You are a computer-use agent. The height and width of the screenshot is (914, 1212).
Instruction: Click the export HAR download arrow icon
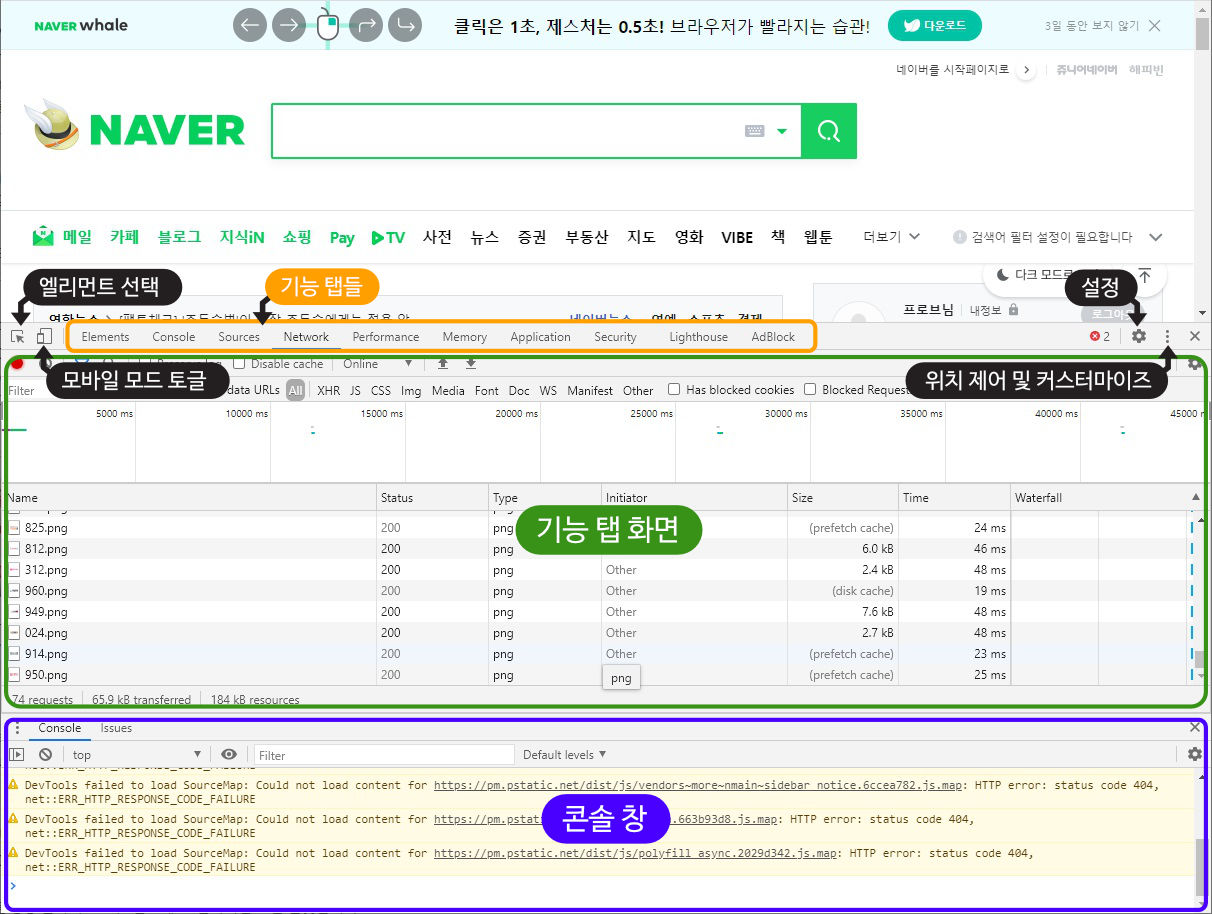(471, 364)
